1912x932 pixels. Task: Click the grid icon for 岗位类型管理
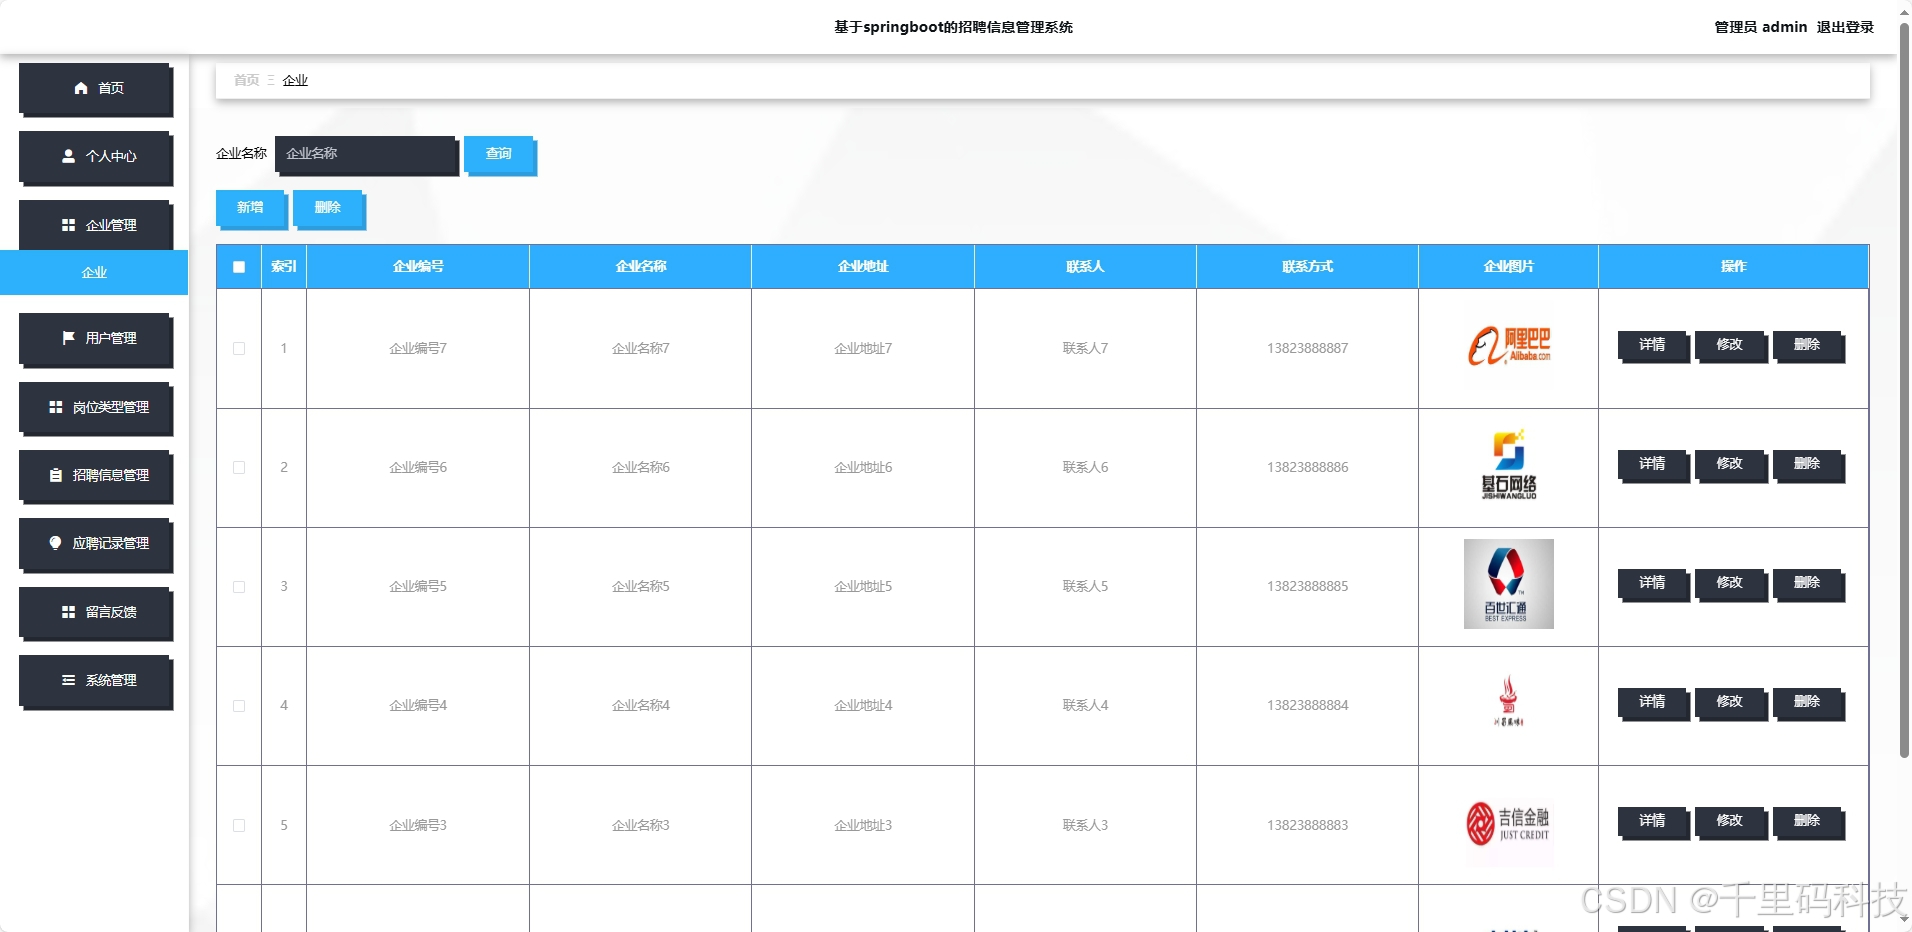point(56,407)
